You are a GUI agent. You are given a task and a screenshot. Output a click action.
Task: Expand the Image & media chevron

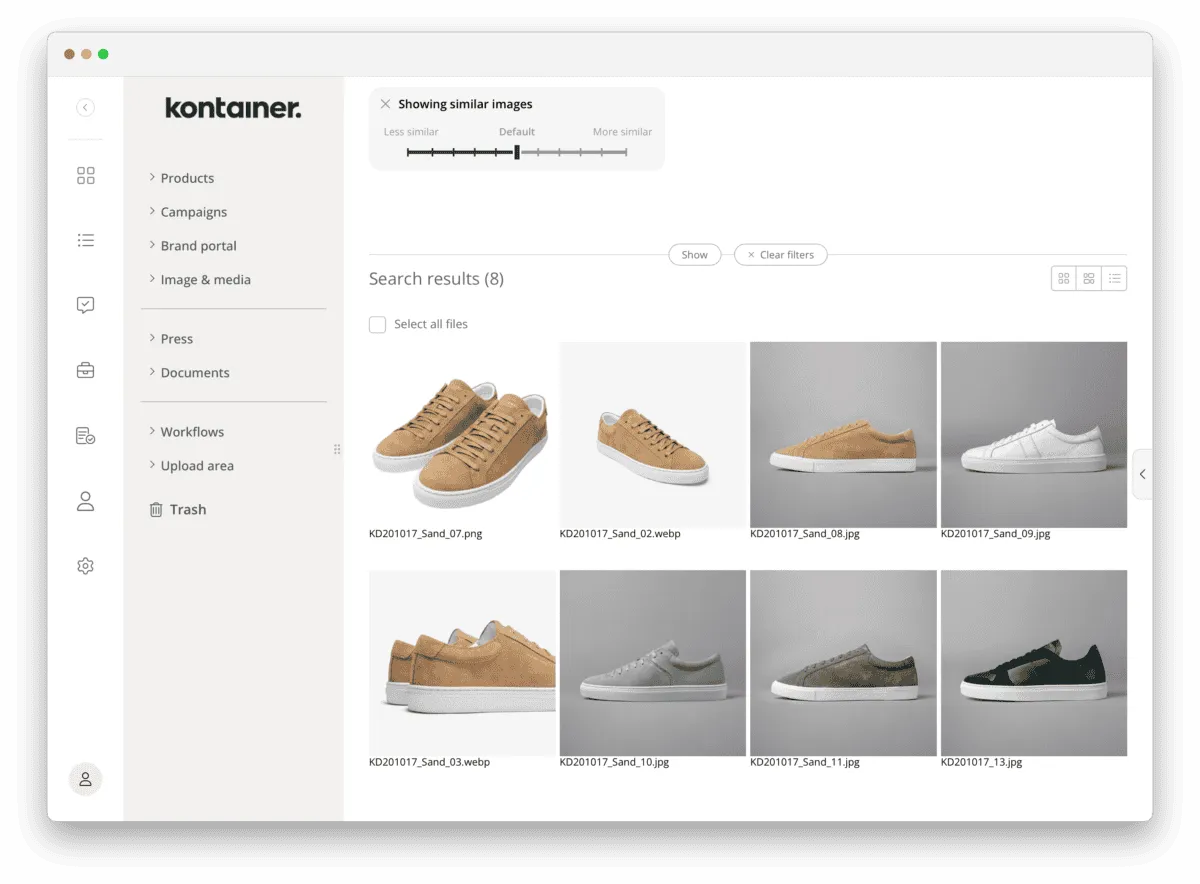point(152,280)
